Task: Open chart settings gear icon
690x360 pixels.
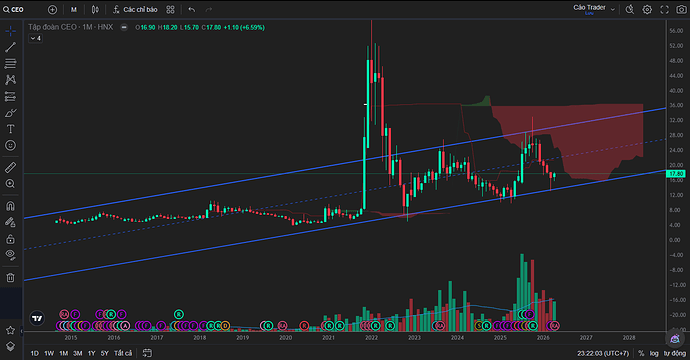Action: coord(647,9)
